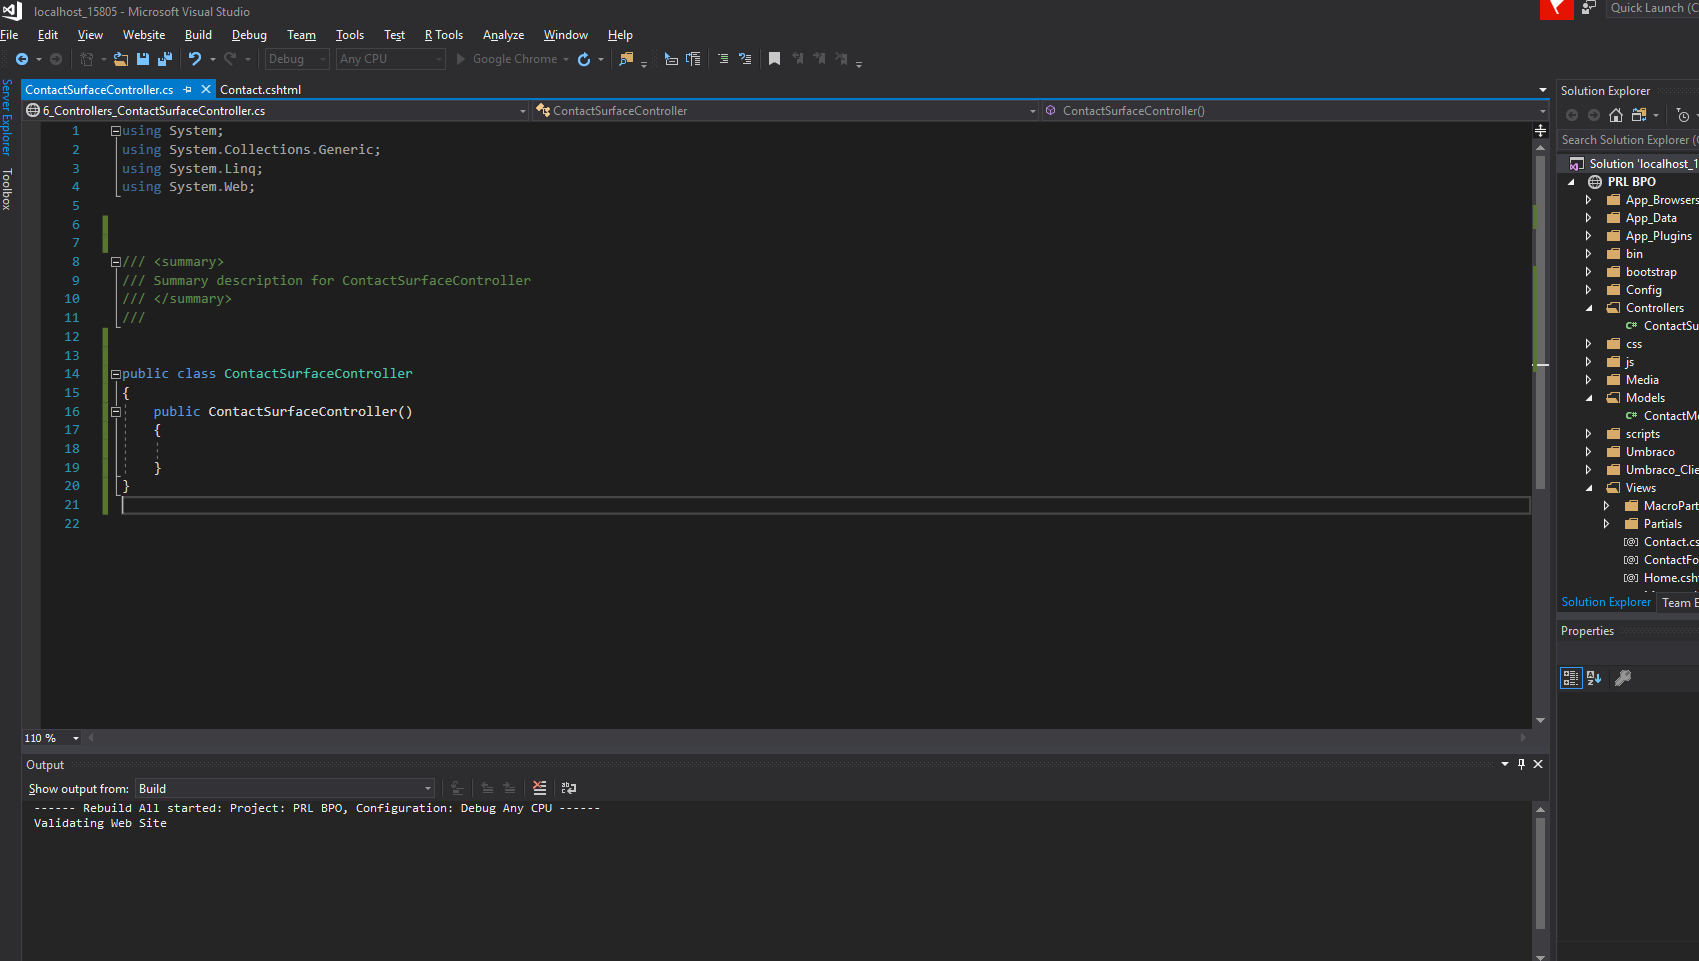Increase line indent using toolbar icon
1699x961 pixels.
click(693, 59)
